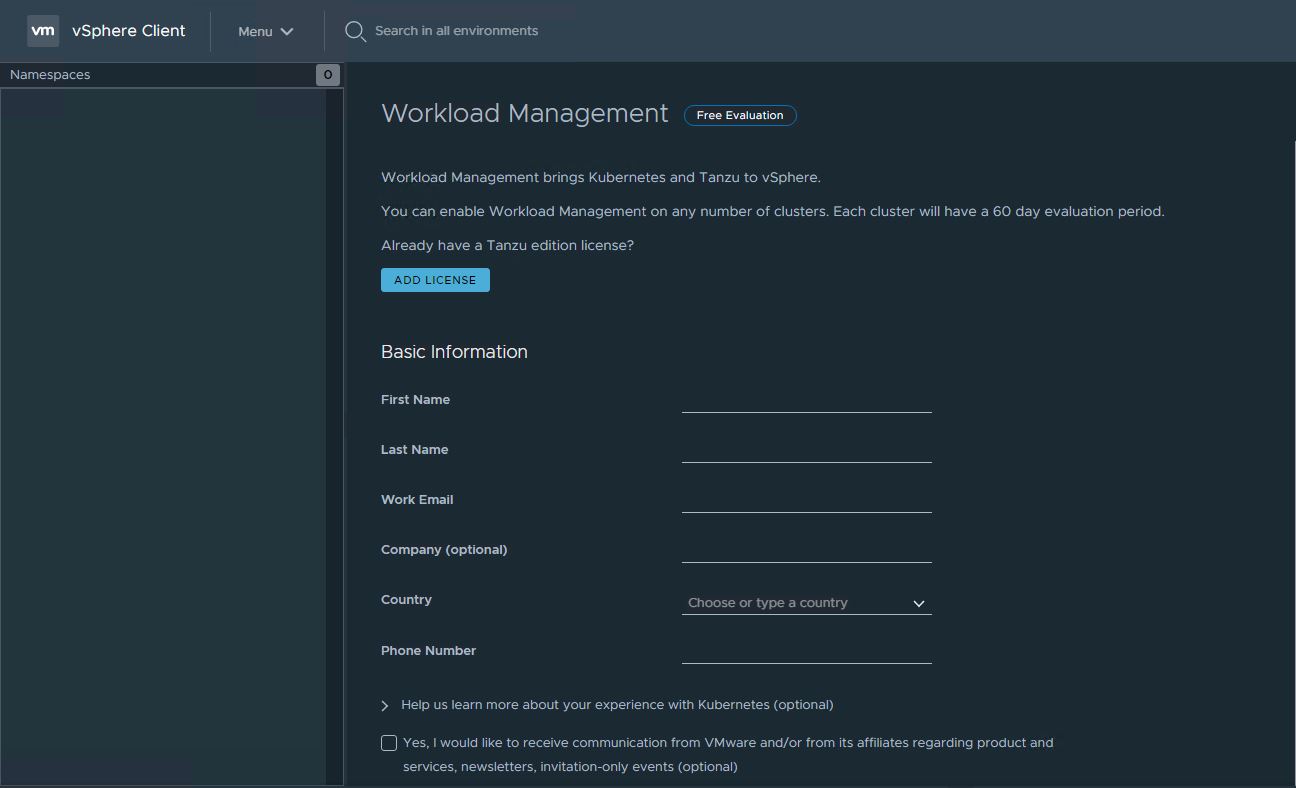Focus the Search in all environments box
Viewport: 1296px width, 788px height.
[x=456, y=31]
